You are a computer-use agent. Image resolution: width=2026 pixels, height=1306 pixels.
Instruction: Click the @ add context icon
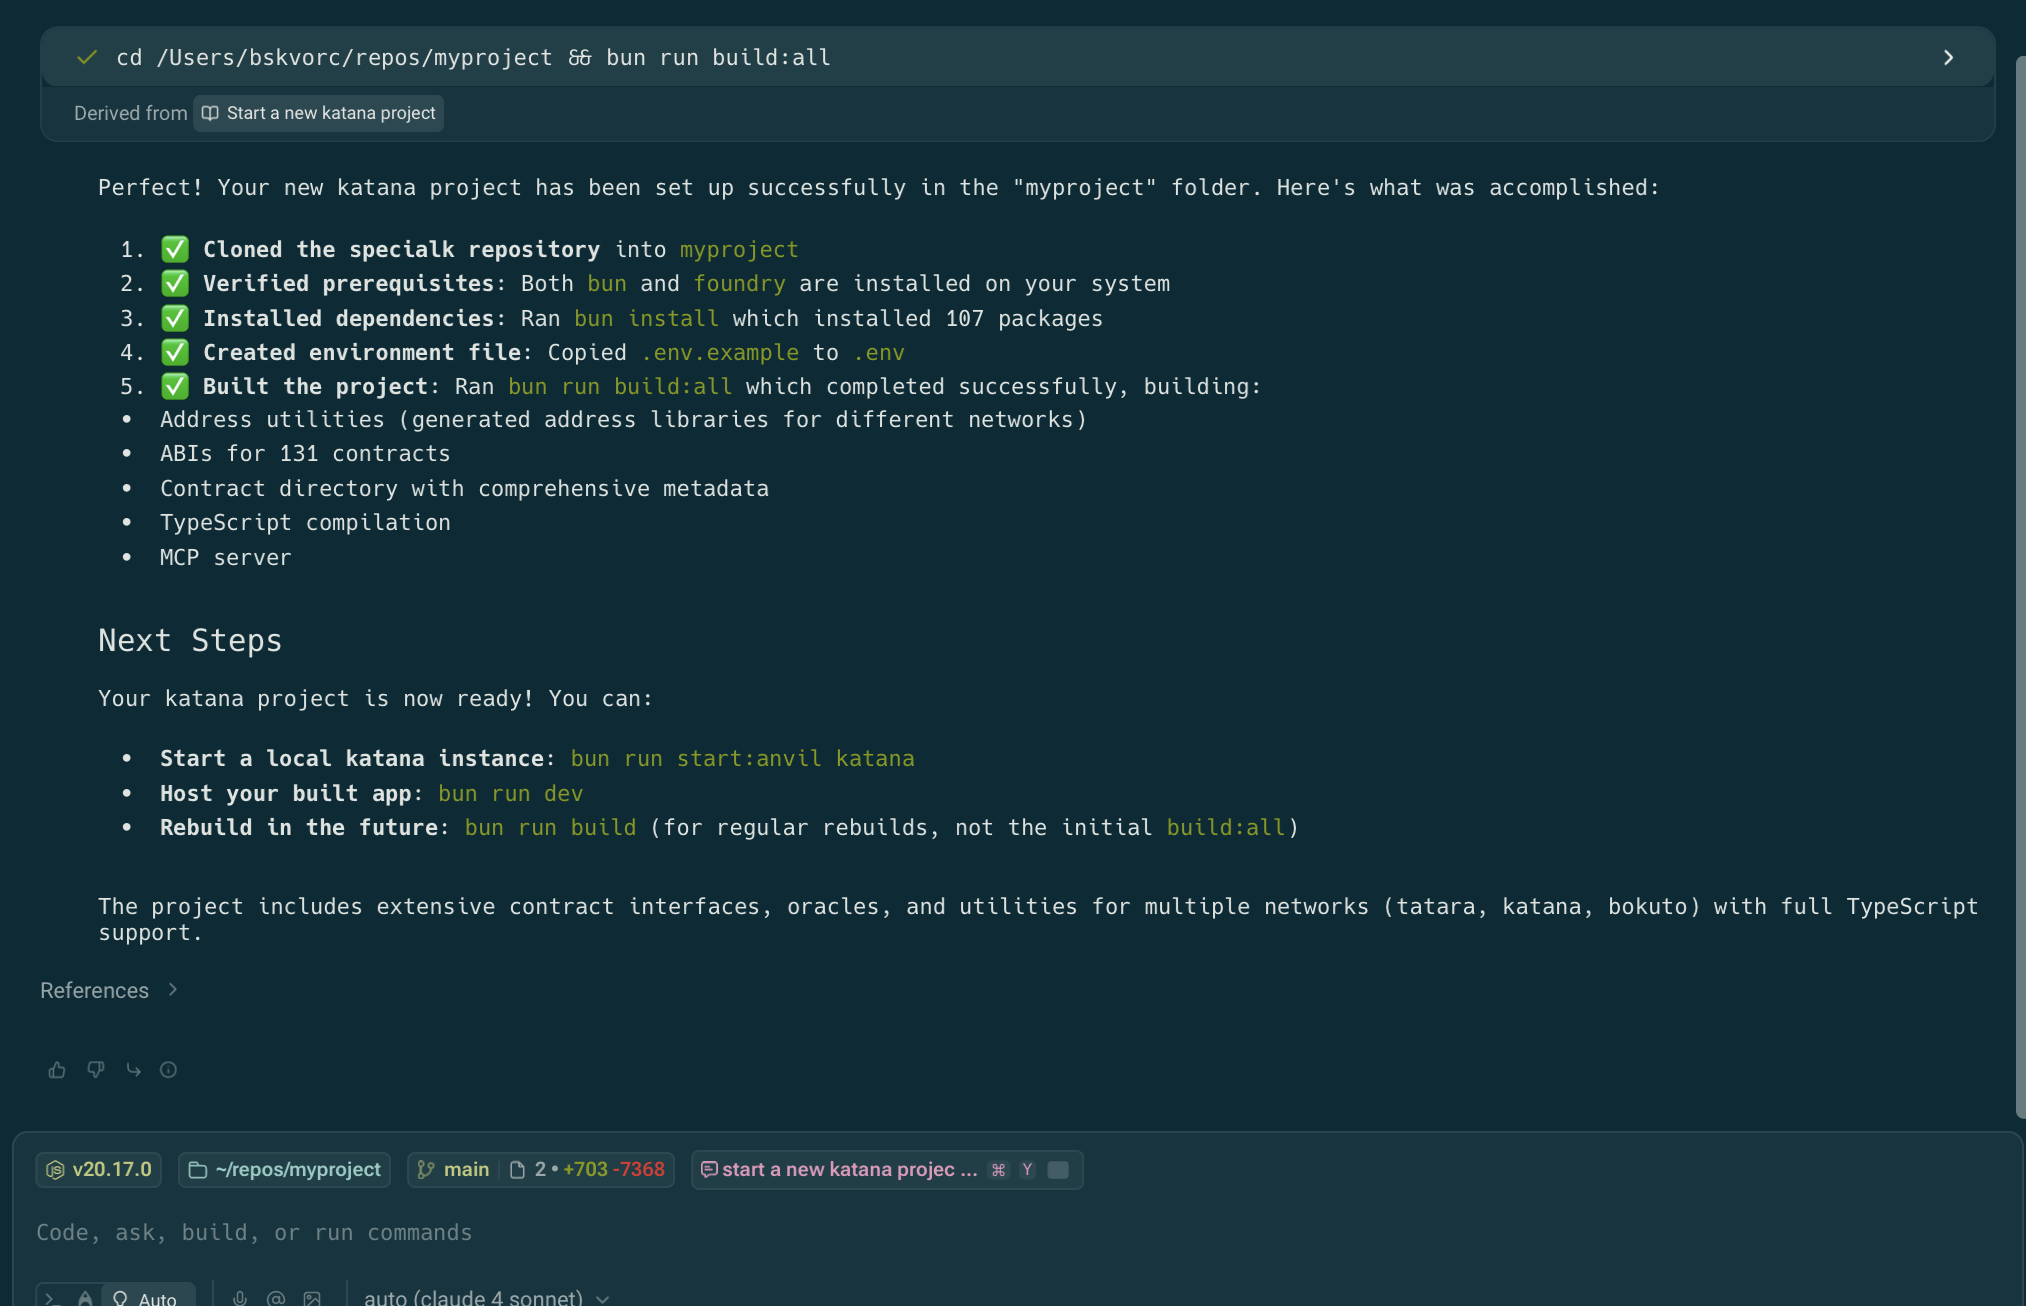(276, 1297)
